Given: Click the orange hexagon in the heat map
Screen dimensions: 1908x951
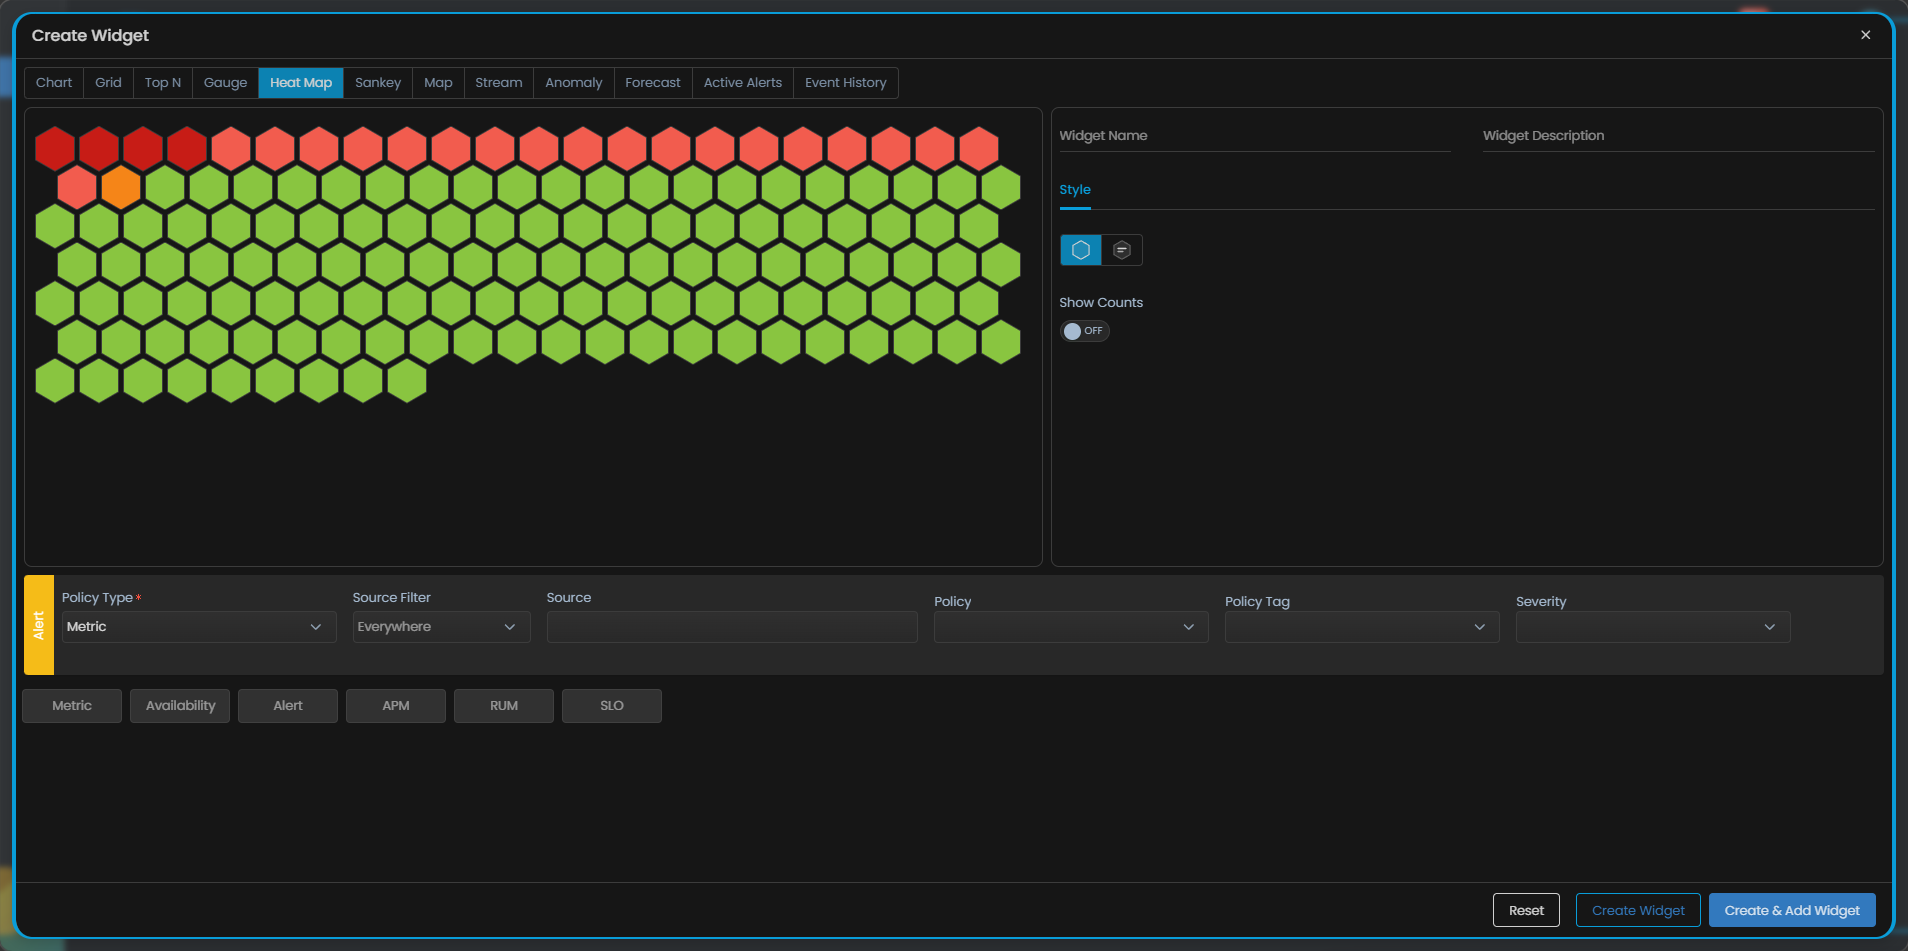Looking at the screenshot, I should tap(121, 187).
